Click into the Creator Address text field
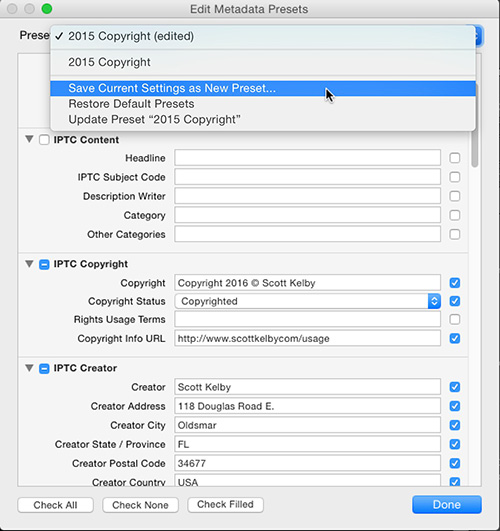This screenshot has height=531, width=500. coord(308,406)
